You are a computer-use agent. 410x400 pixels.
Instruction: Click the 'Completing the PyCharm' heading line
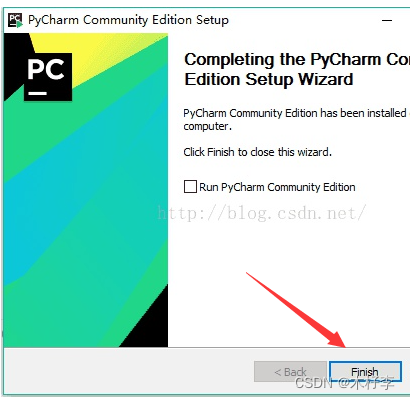[297, 60]
